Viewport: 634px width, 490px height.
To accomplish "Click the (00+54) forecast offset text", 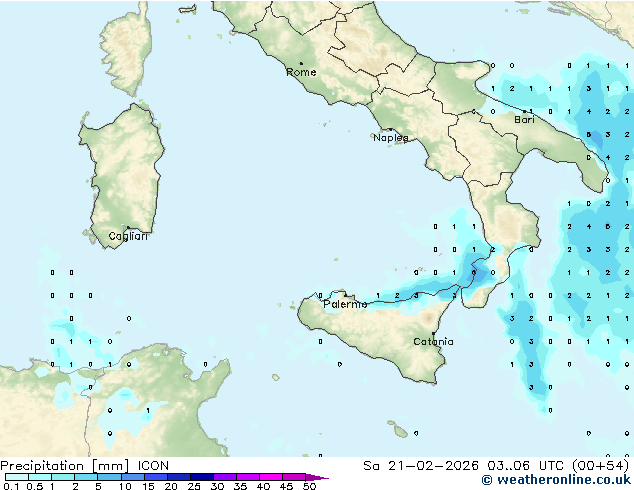I will pos(600,466).
